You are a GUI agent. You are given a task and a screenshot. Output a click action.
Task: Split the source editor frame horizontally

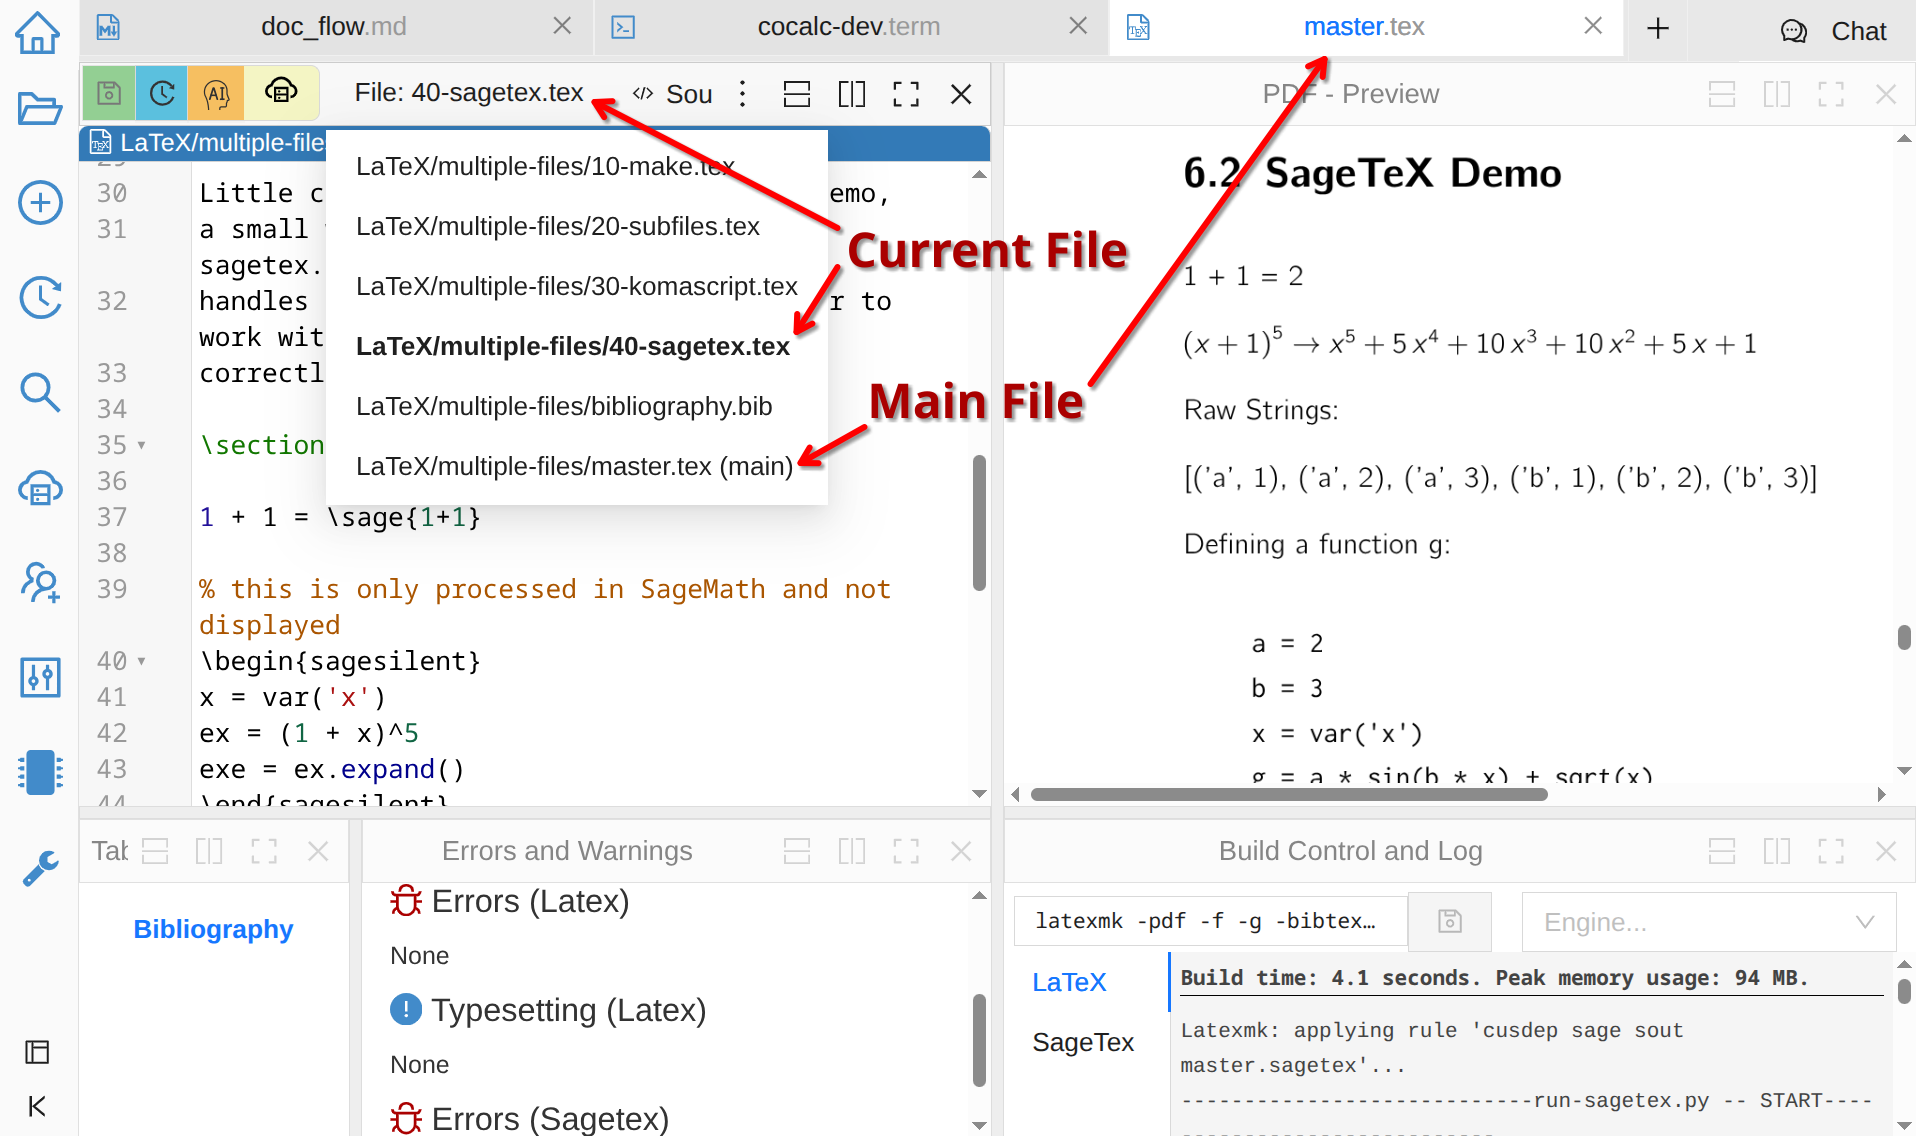797,94
